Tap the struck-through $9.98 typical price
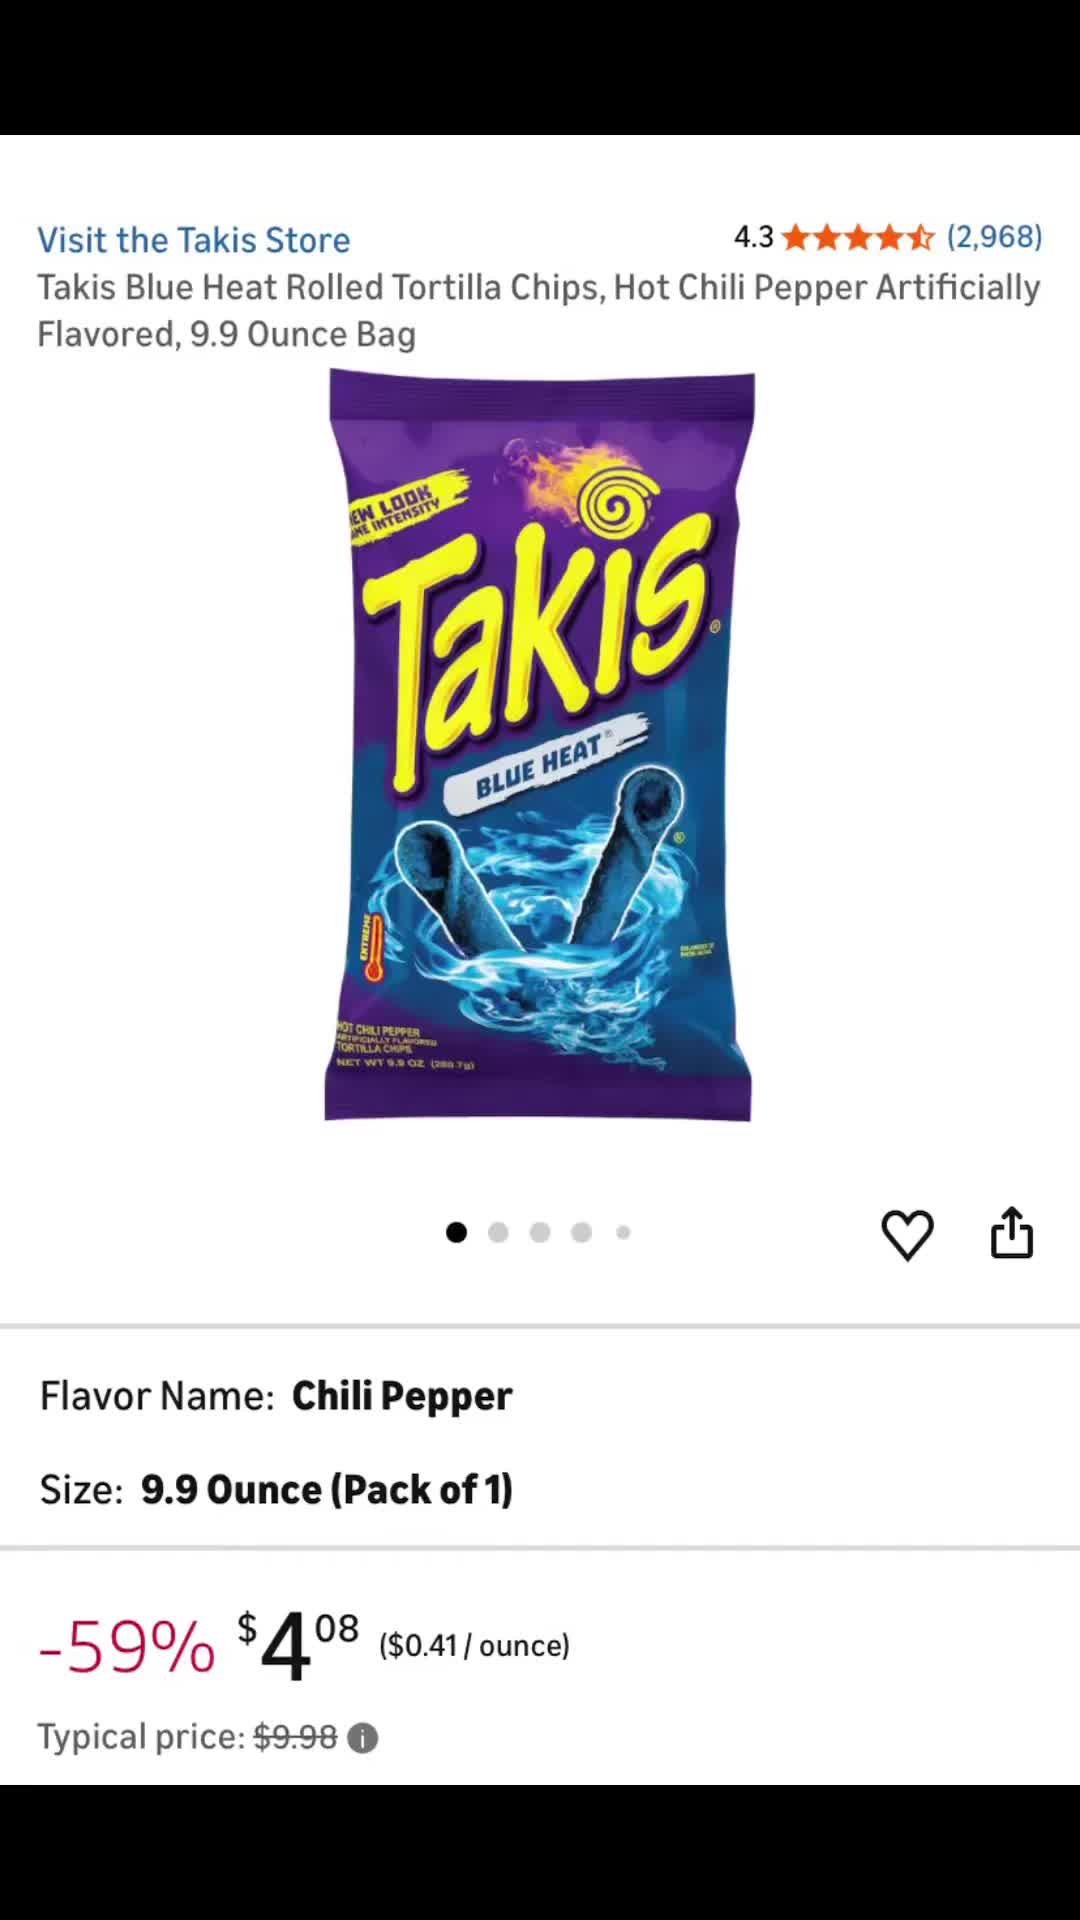 295,1737
